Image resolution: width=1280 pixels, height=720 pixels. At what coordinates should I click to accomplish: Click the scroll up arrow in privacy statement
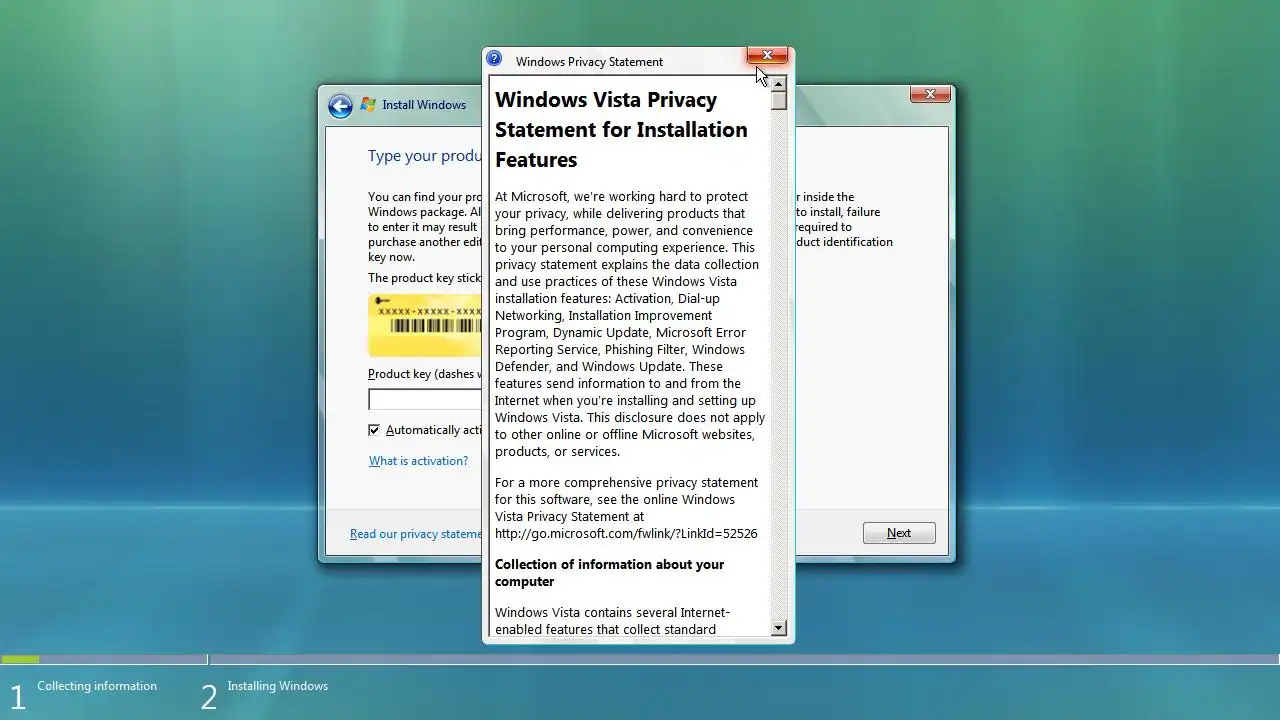779,83
